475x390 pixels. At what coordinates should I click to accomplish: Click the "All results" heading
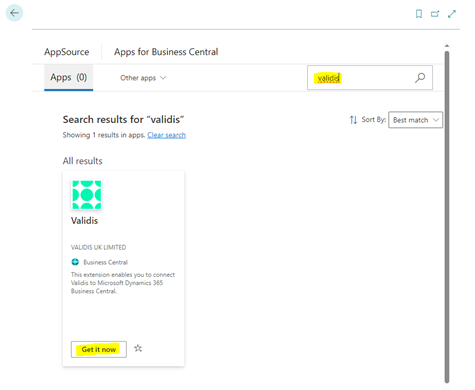coord(82,161)
